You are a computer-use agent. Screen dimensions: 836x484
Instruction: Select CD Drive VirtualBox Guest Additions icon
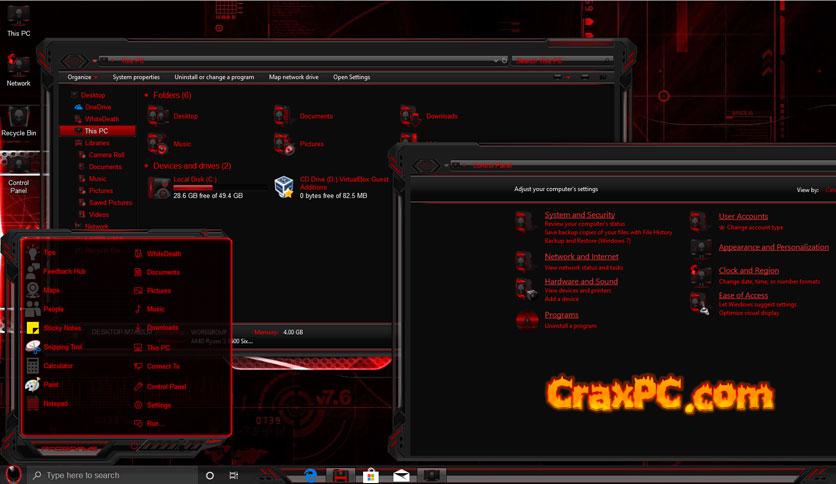tap(284, 187)
